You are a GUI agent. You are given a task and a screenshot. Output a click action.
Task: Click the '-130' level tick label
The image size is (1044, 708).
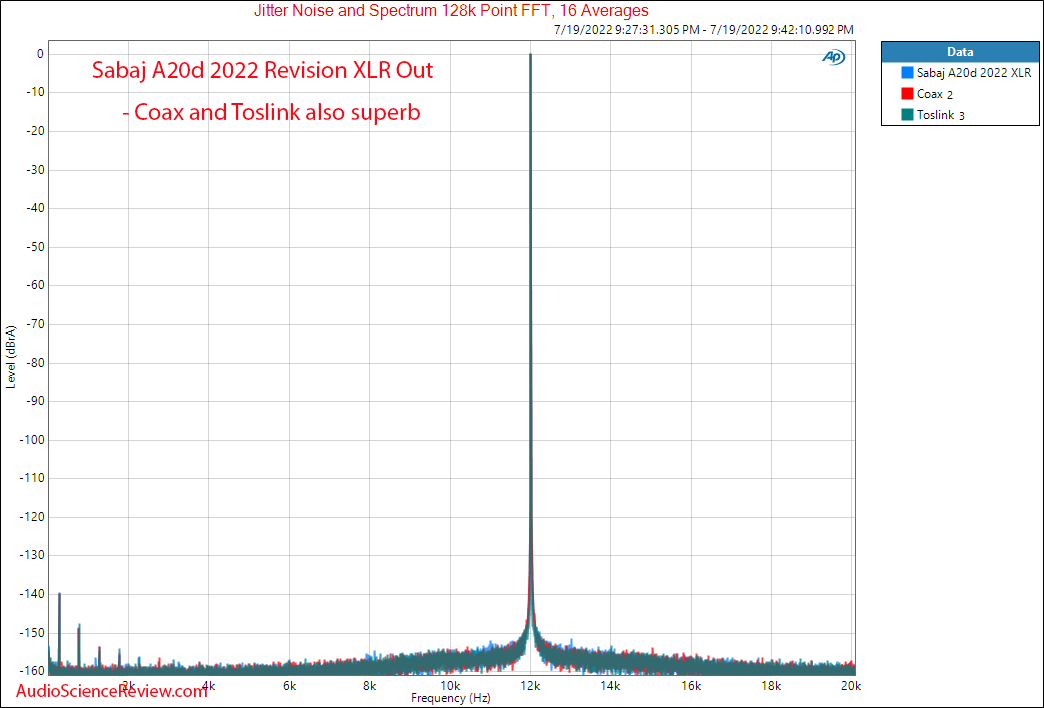[x=32, y=555]
